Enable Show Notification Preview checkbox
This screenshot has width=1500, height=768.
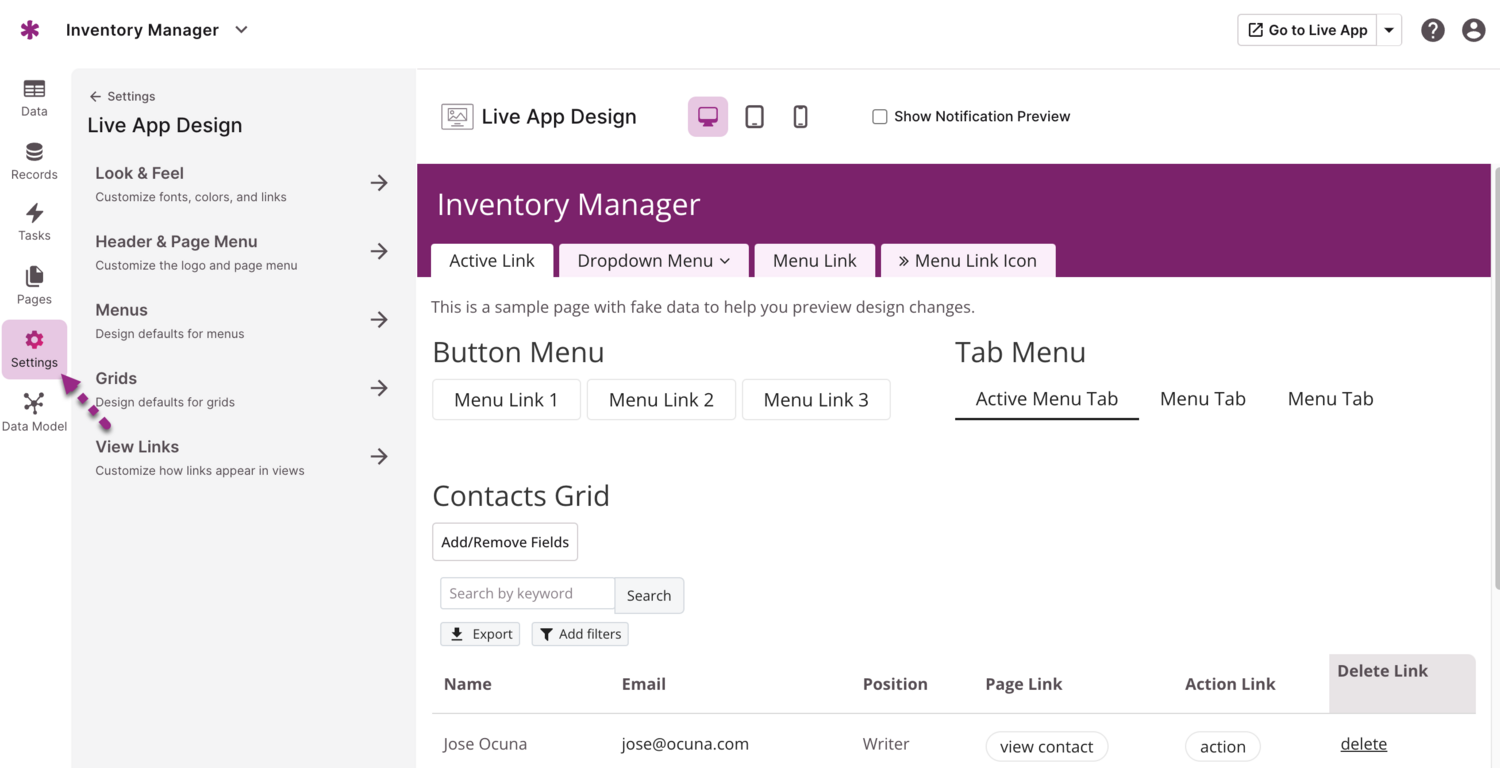(x=880, y=117)
